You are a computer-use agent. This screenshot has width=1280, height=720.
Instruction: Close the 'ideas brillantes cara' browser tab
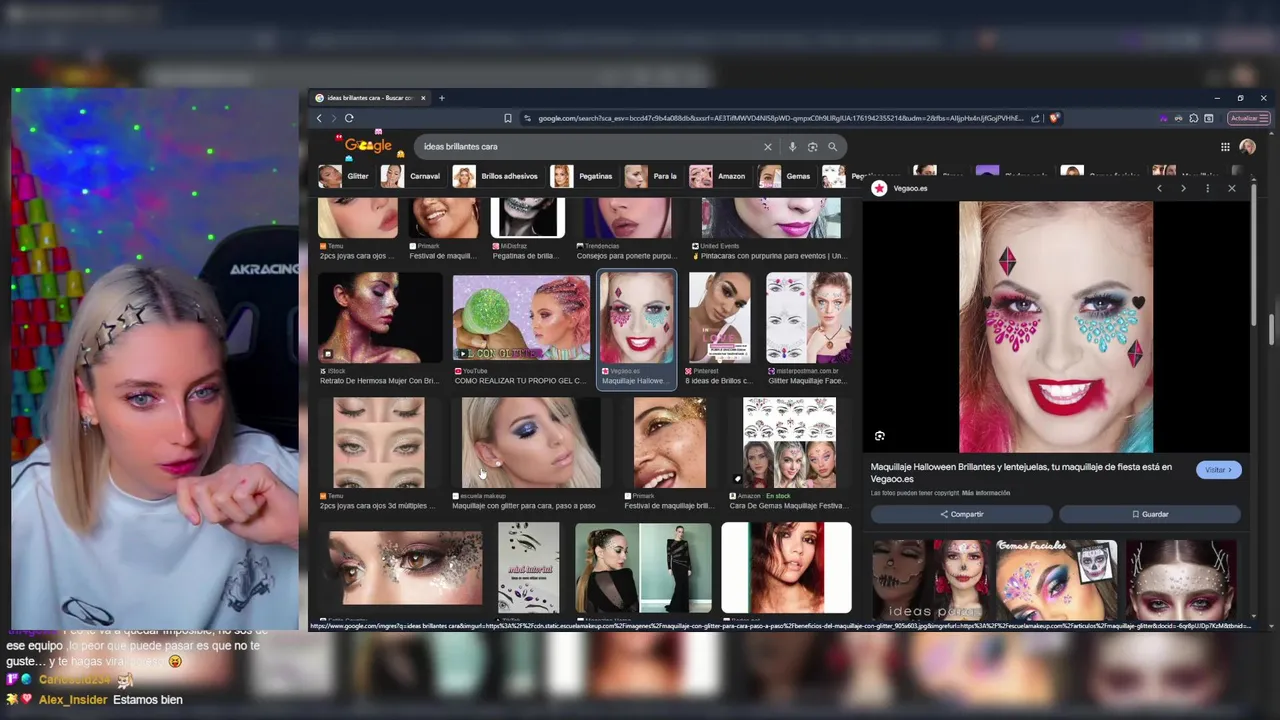coord(423,98)
